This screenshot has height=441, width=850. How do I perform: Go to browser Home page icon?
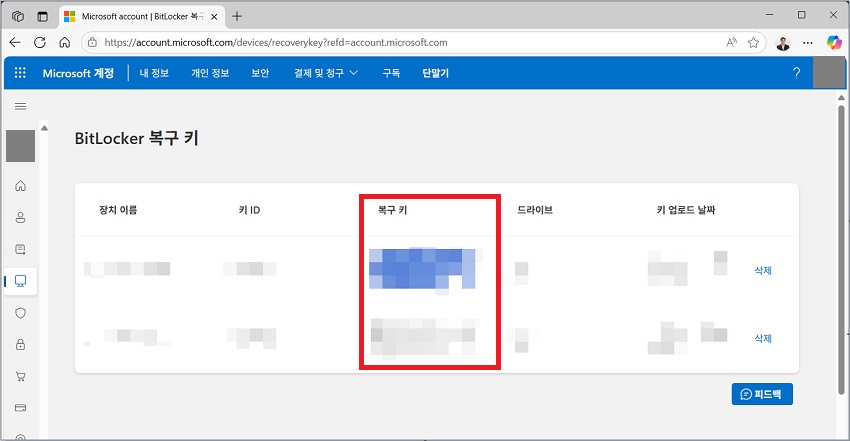65,42
